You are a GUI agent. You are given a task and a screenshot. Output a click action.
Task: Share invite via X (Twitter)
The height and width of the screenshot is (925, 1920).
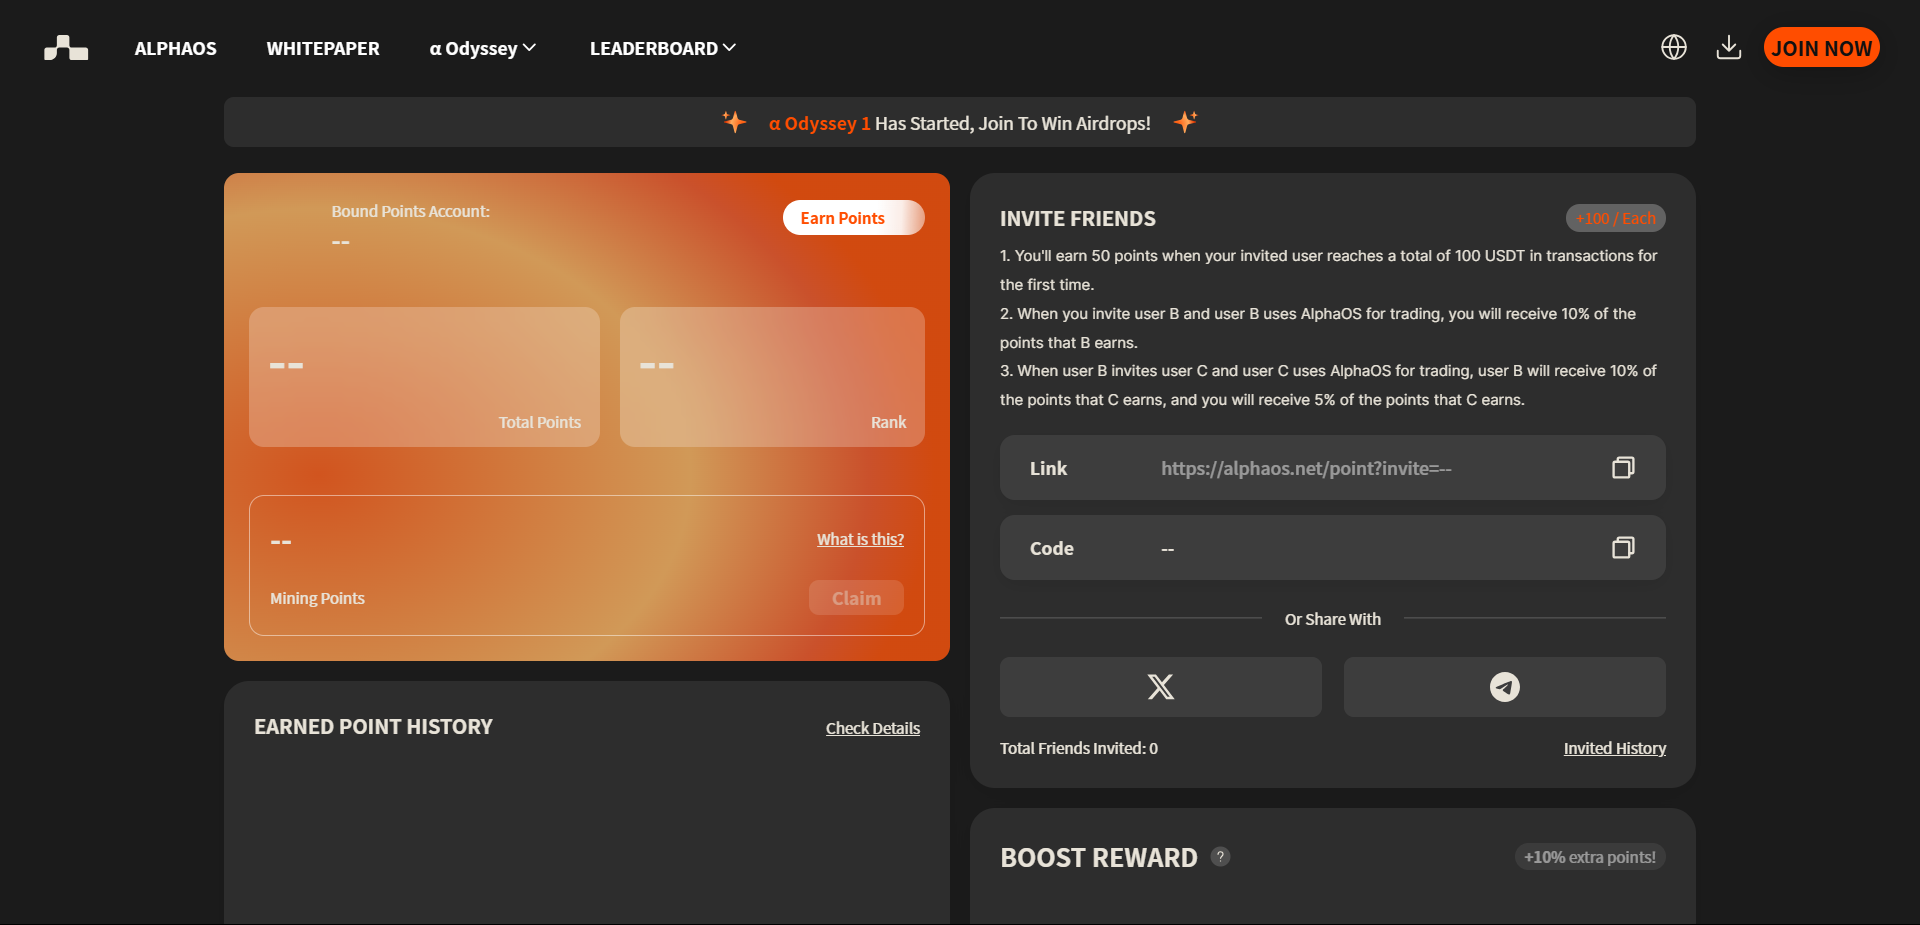(1160, 687)
